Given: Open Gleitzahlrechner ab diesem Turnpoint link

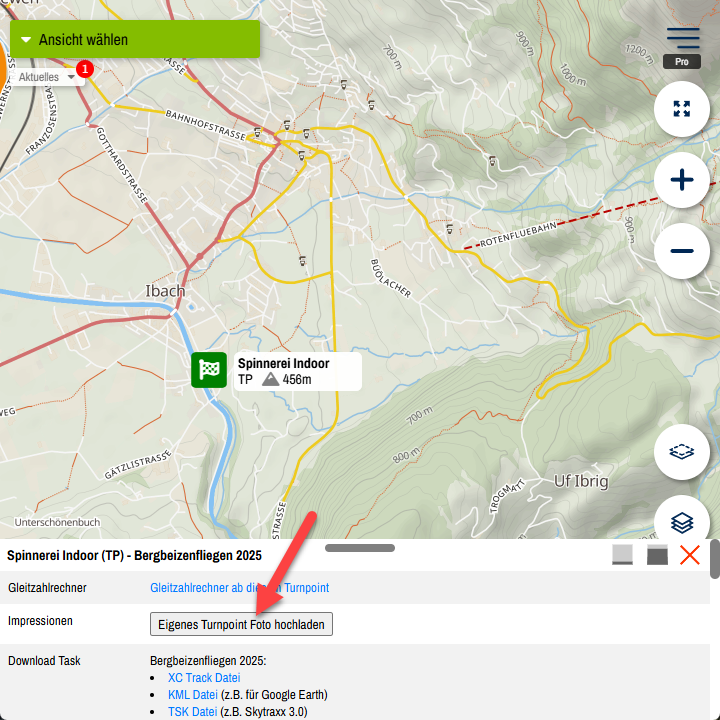Looking at the screenshot, I should pos(239,588).
